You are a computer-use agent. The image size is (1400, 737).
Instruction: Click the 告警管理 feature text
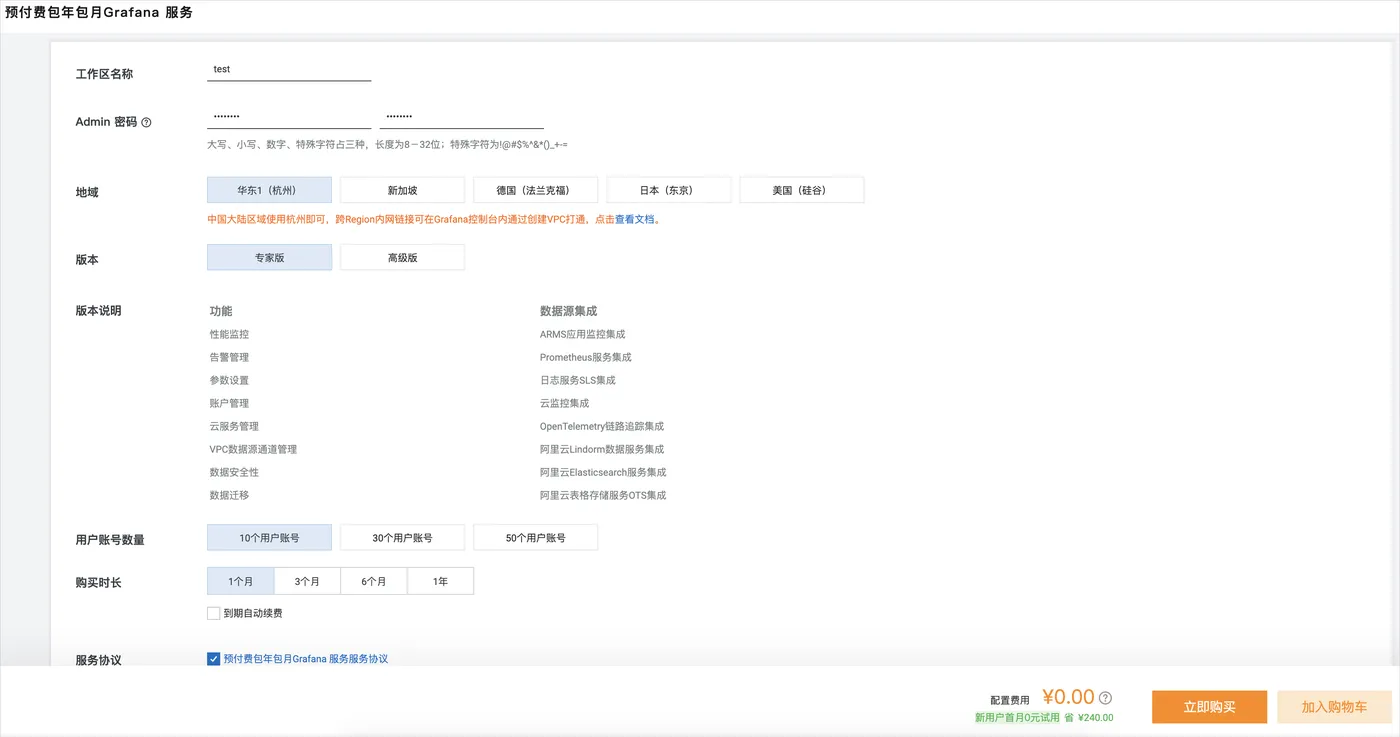coord(229,357)
